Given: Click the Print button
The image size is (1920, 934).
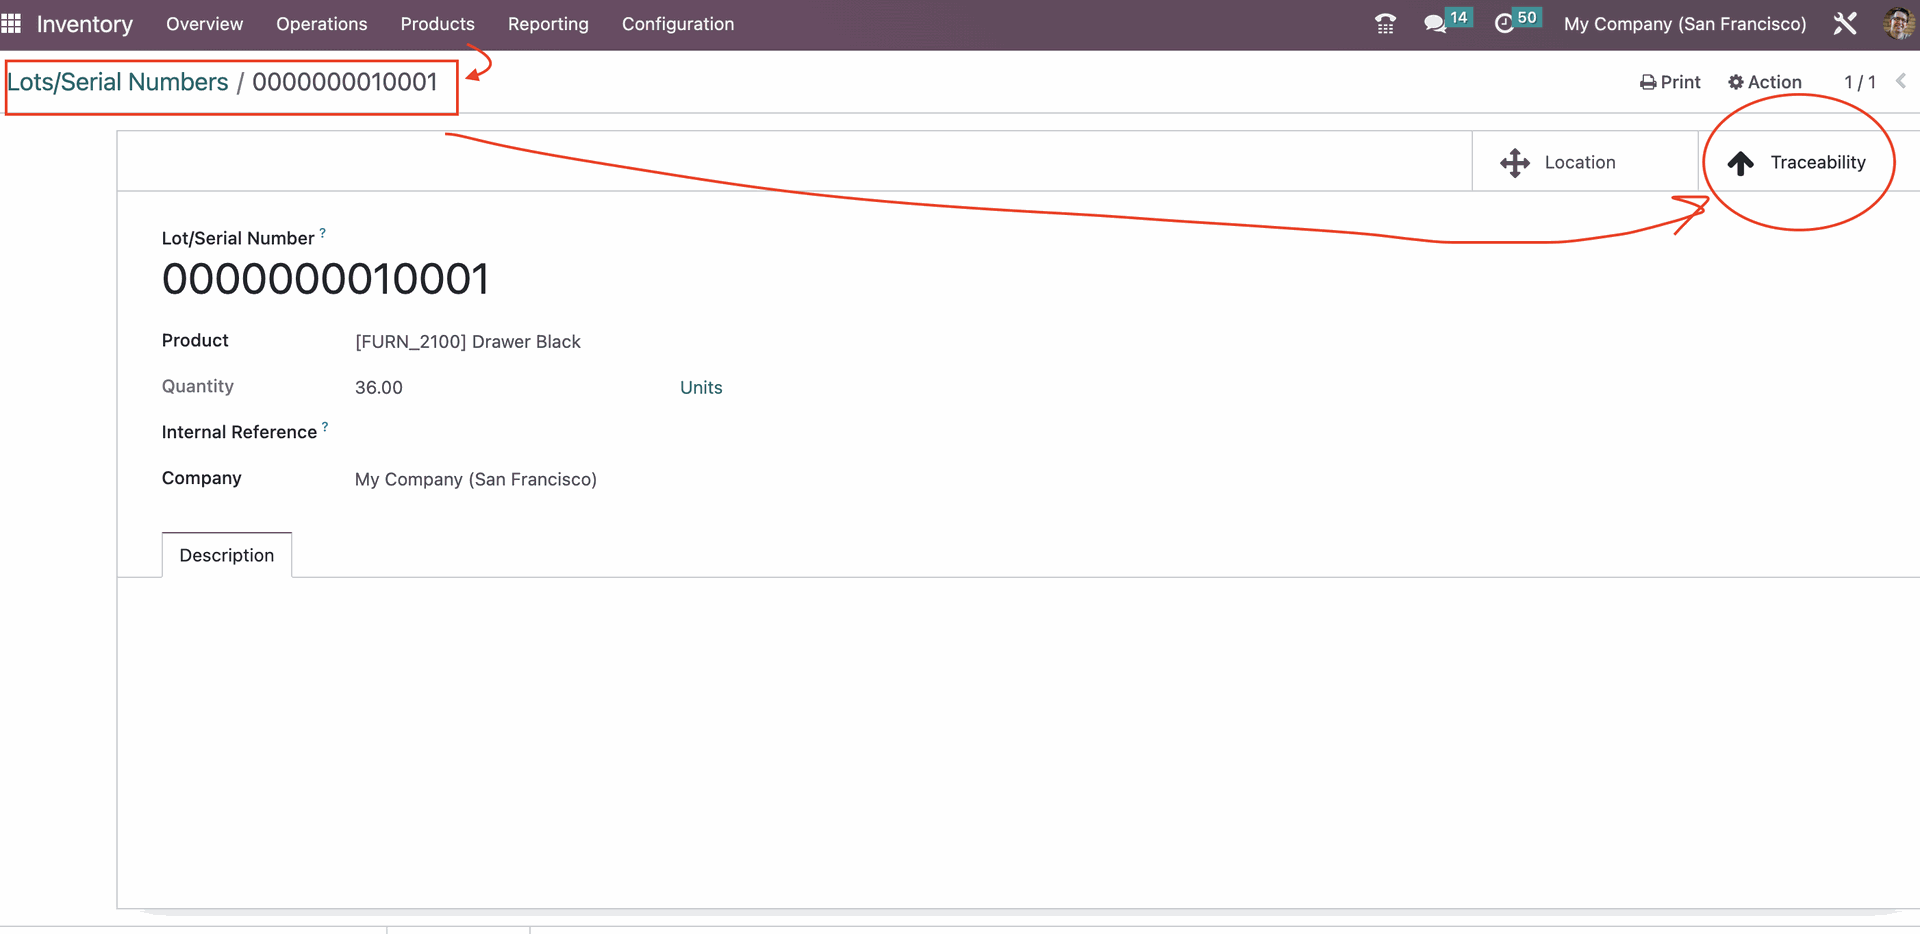Looking at the screenshot, I should 1670,82.
